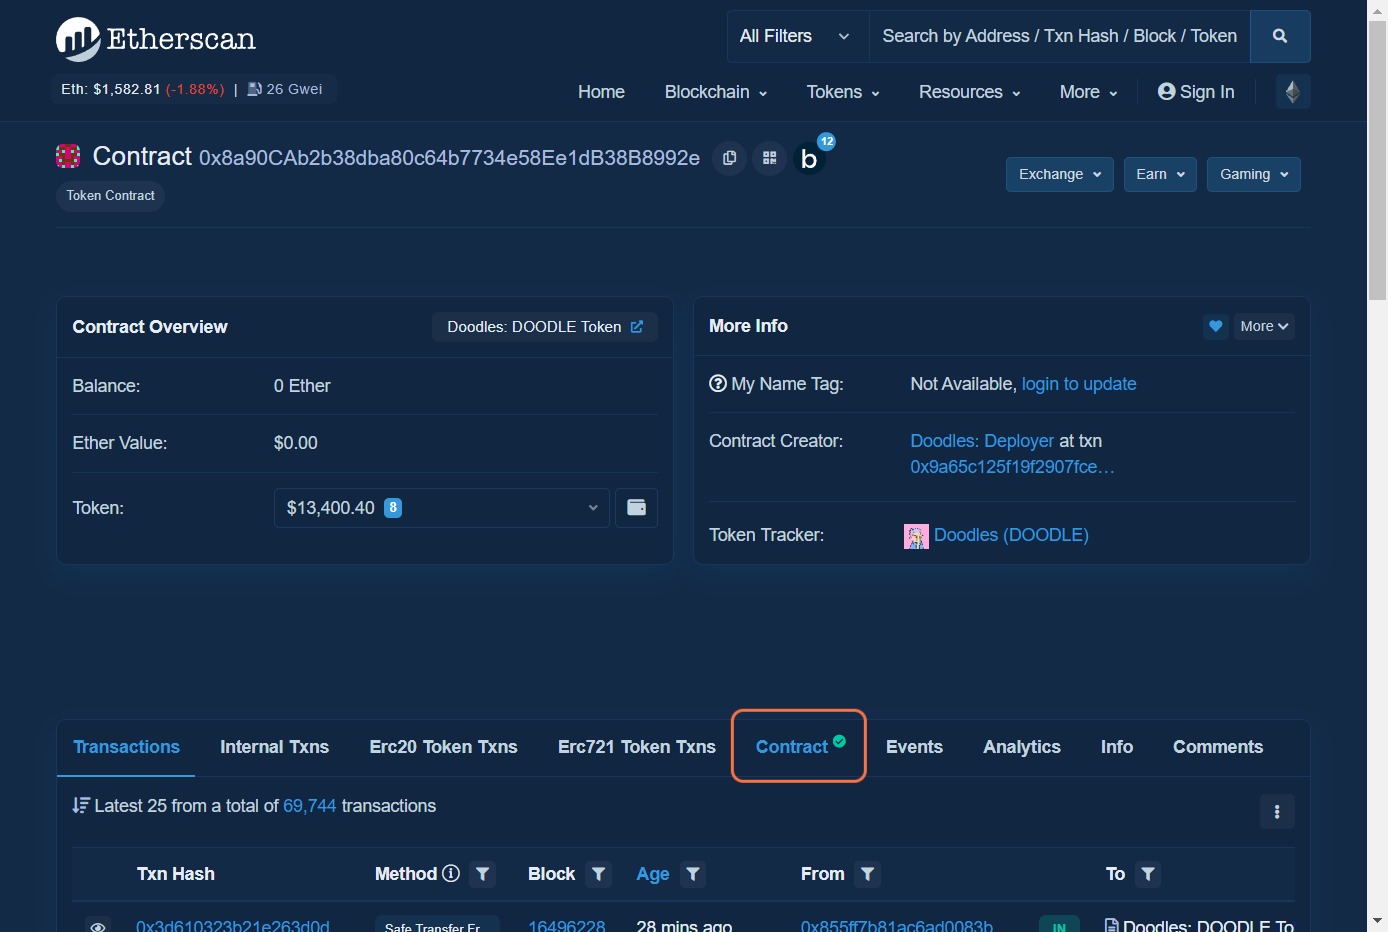1388x932 pixels.
Task: Click the 'login to update' link
Action: (x=1079, y=384)
